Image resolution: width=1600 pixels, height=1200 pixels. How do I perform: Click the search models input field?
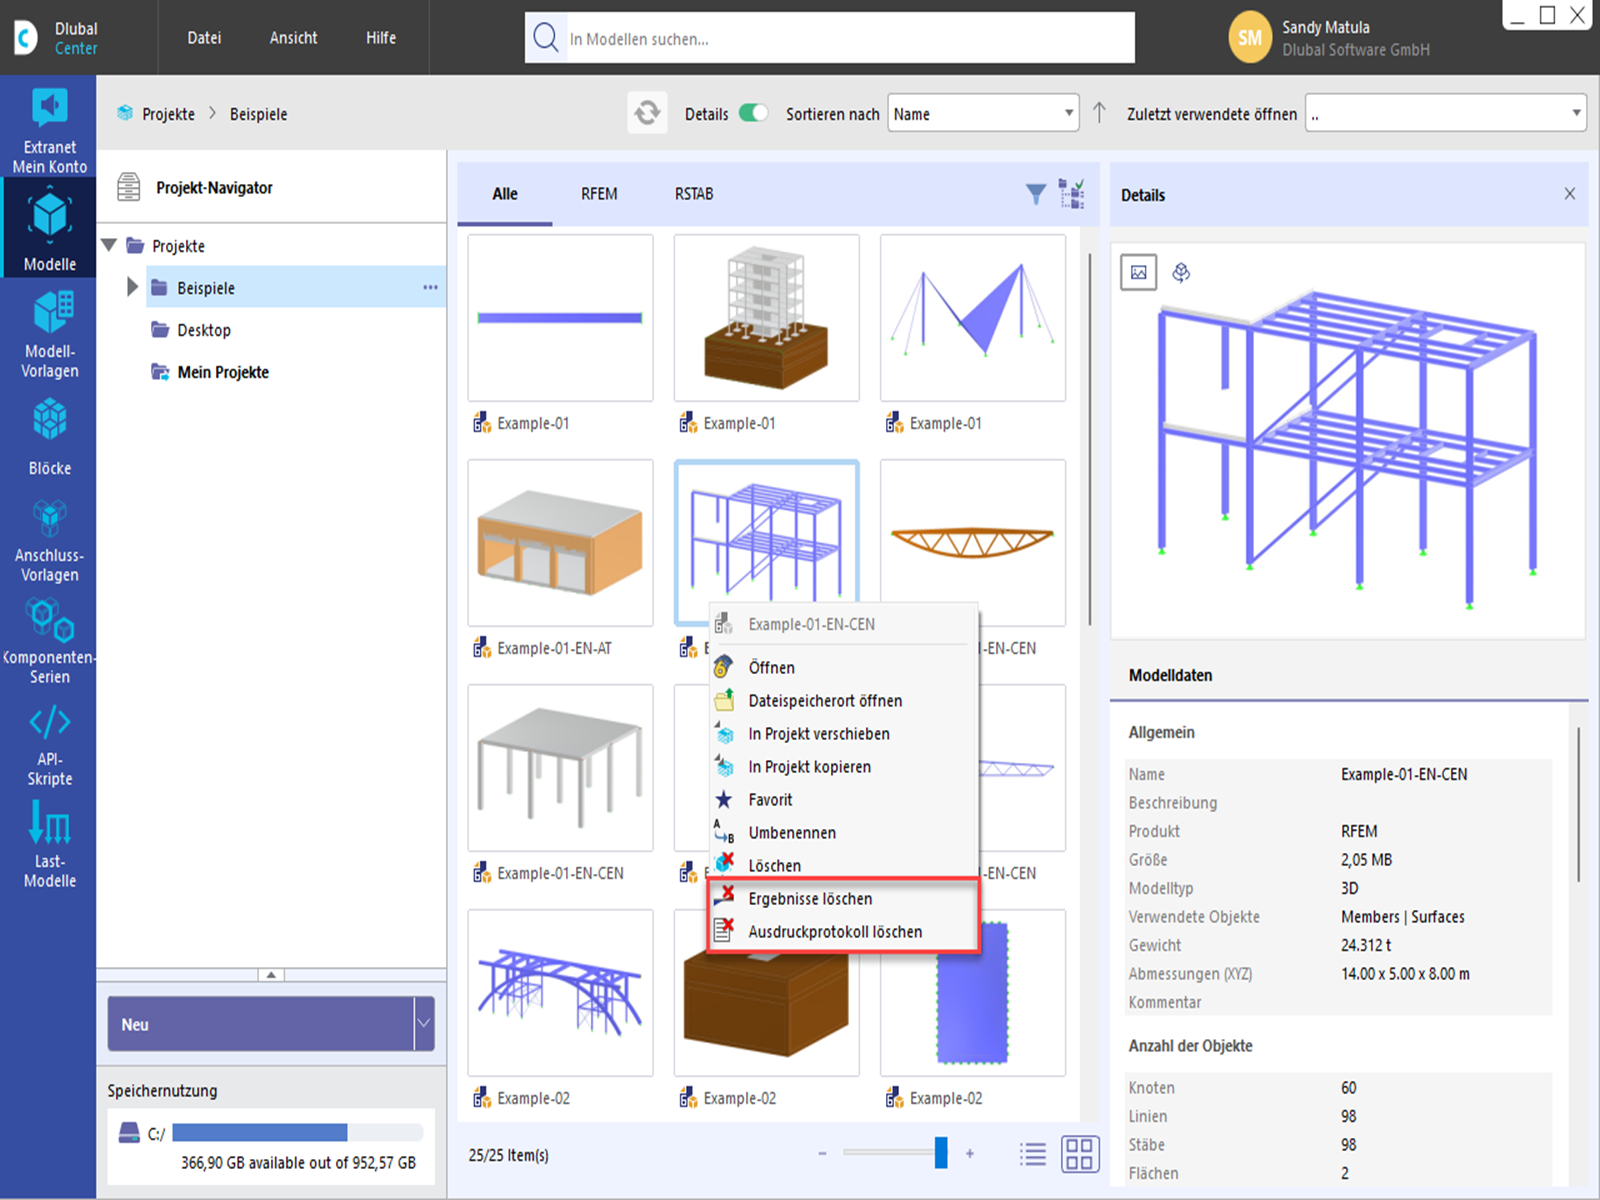[x=850, y=38]
